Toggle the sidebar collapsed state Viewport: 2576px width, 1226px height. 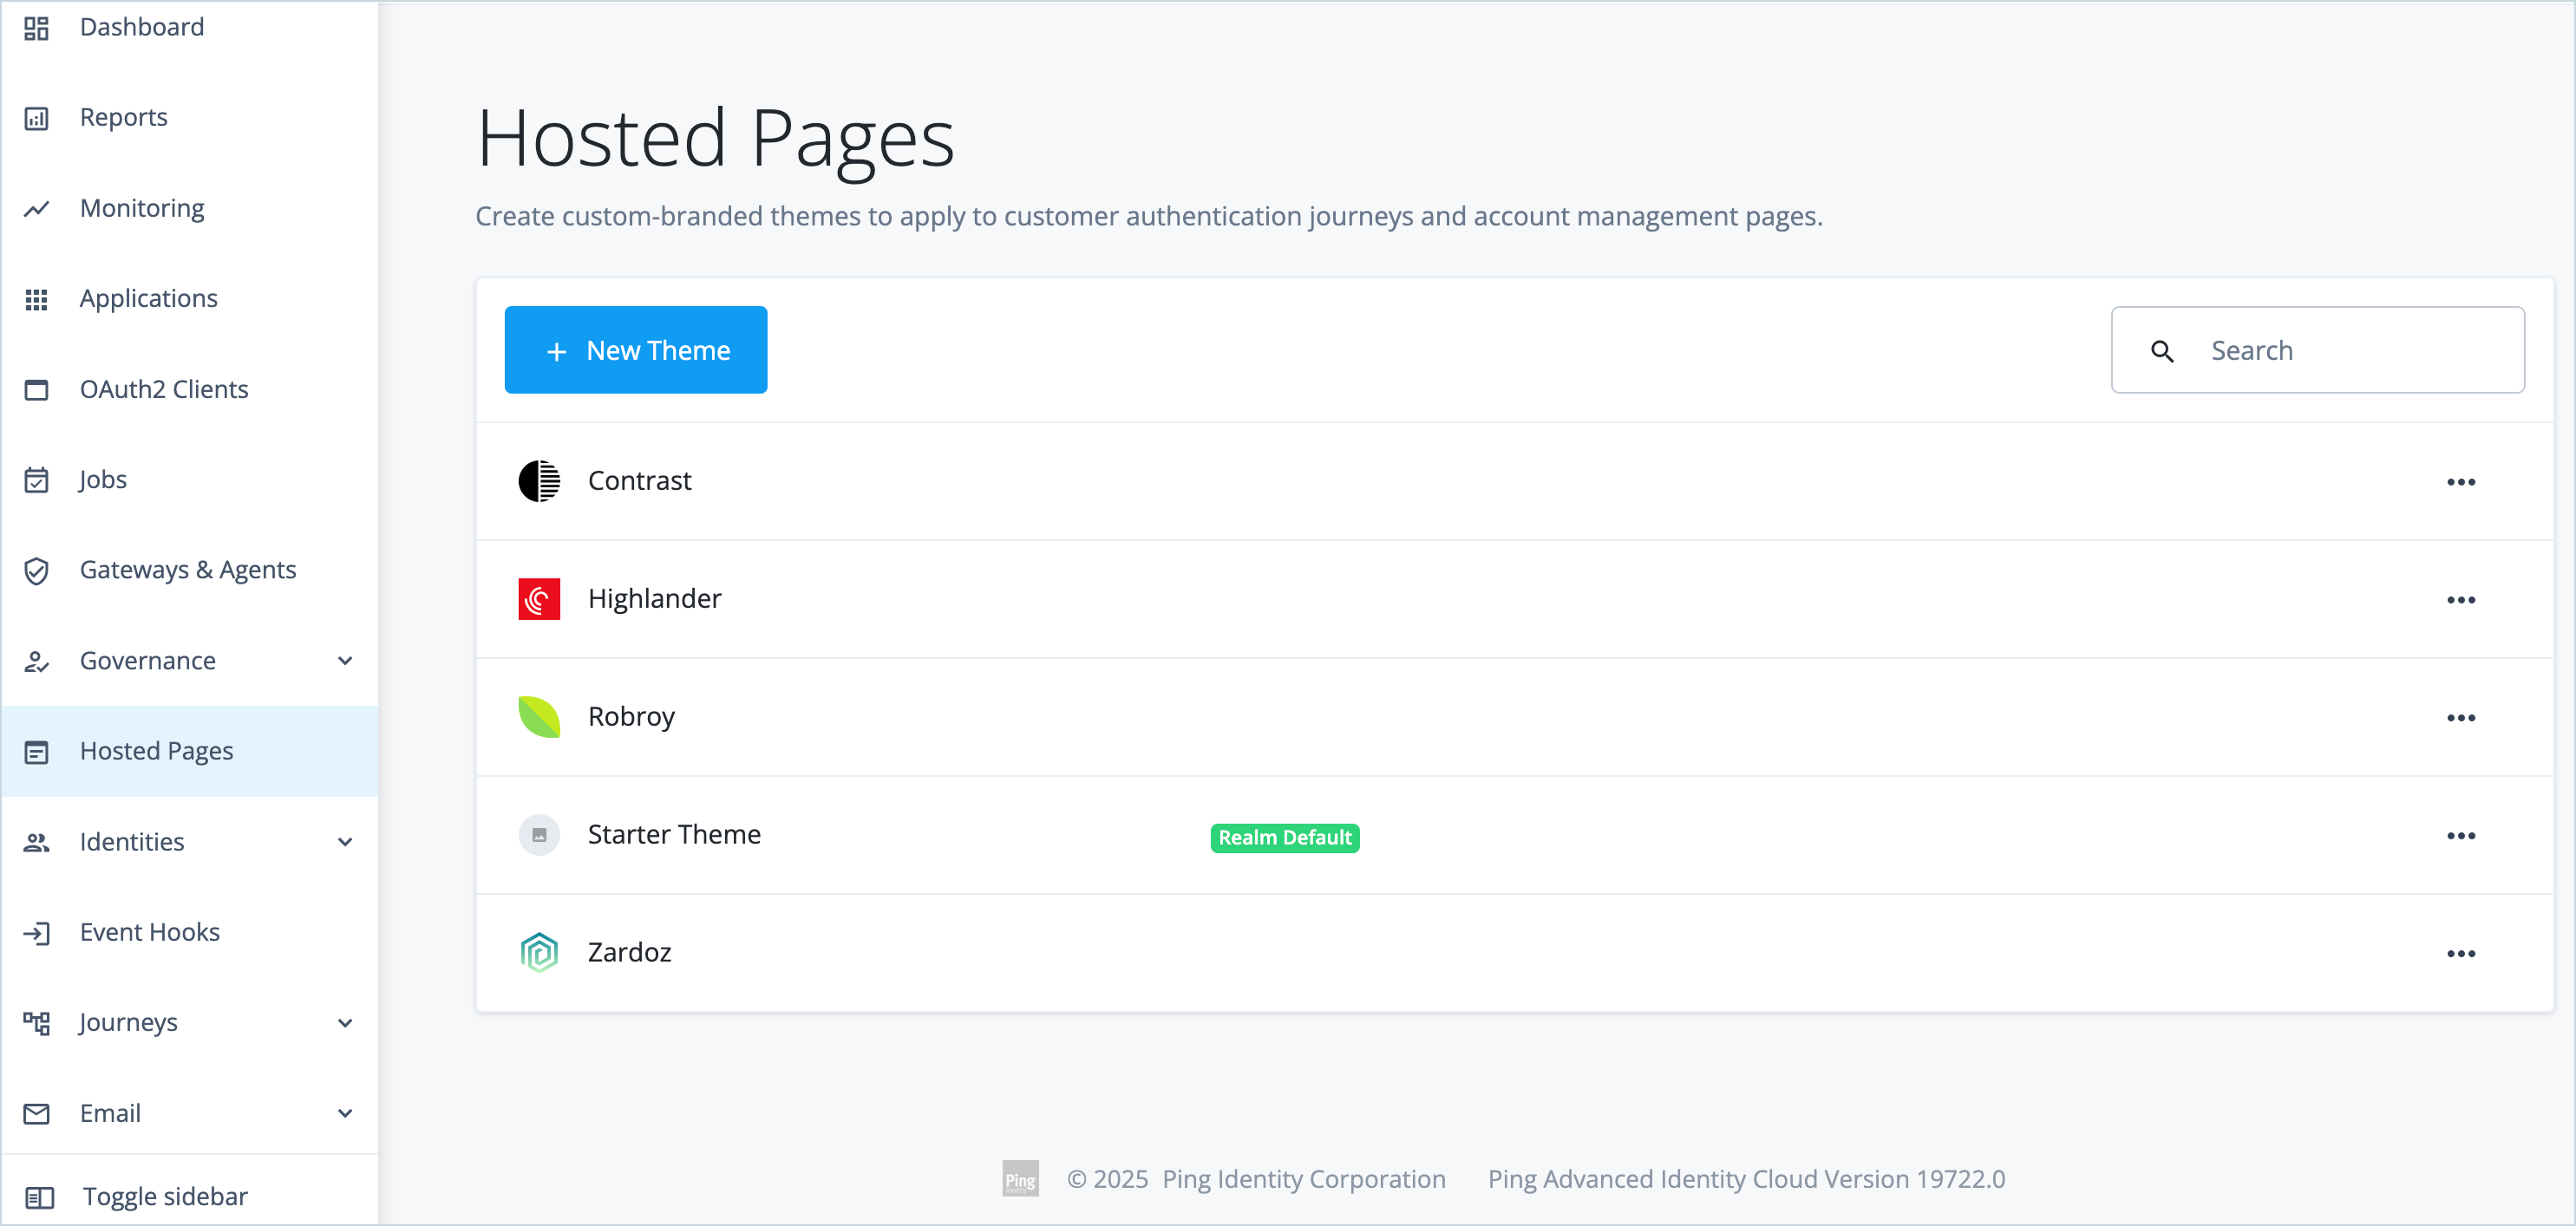tap(164, 1196)
